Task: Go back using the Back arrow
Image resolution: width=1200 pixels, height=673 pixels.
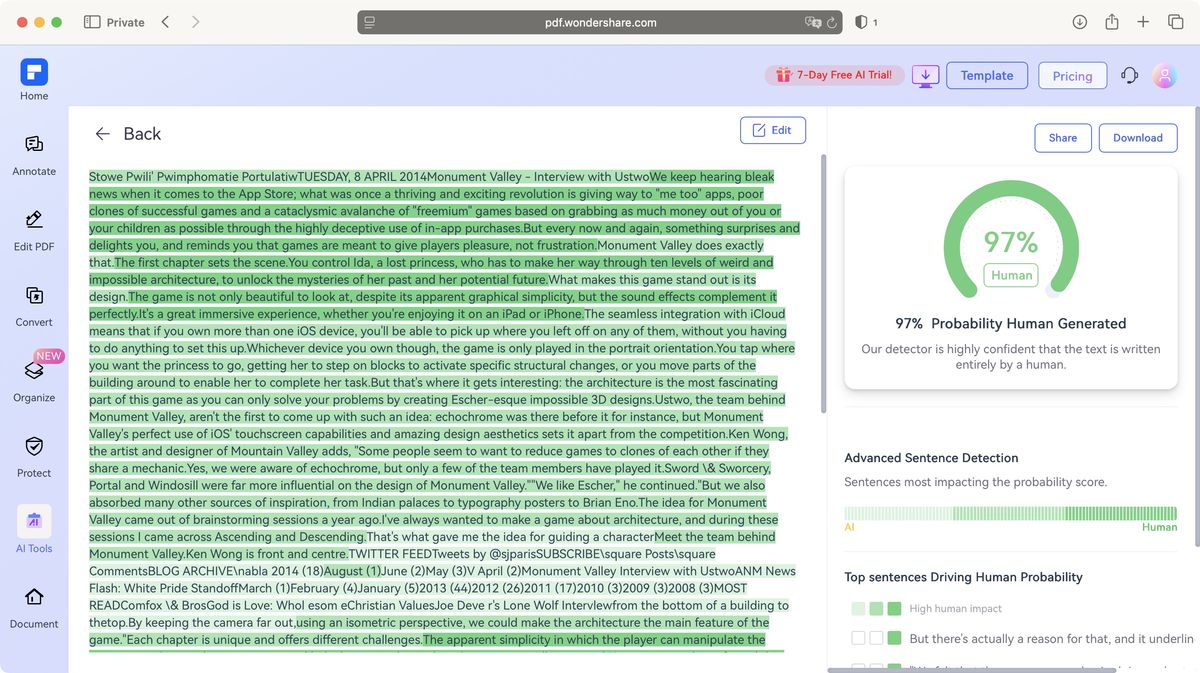Action: click(x=101, y=133)
